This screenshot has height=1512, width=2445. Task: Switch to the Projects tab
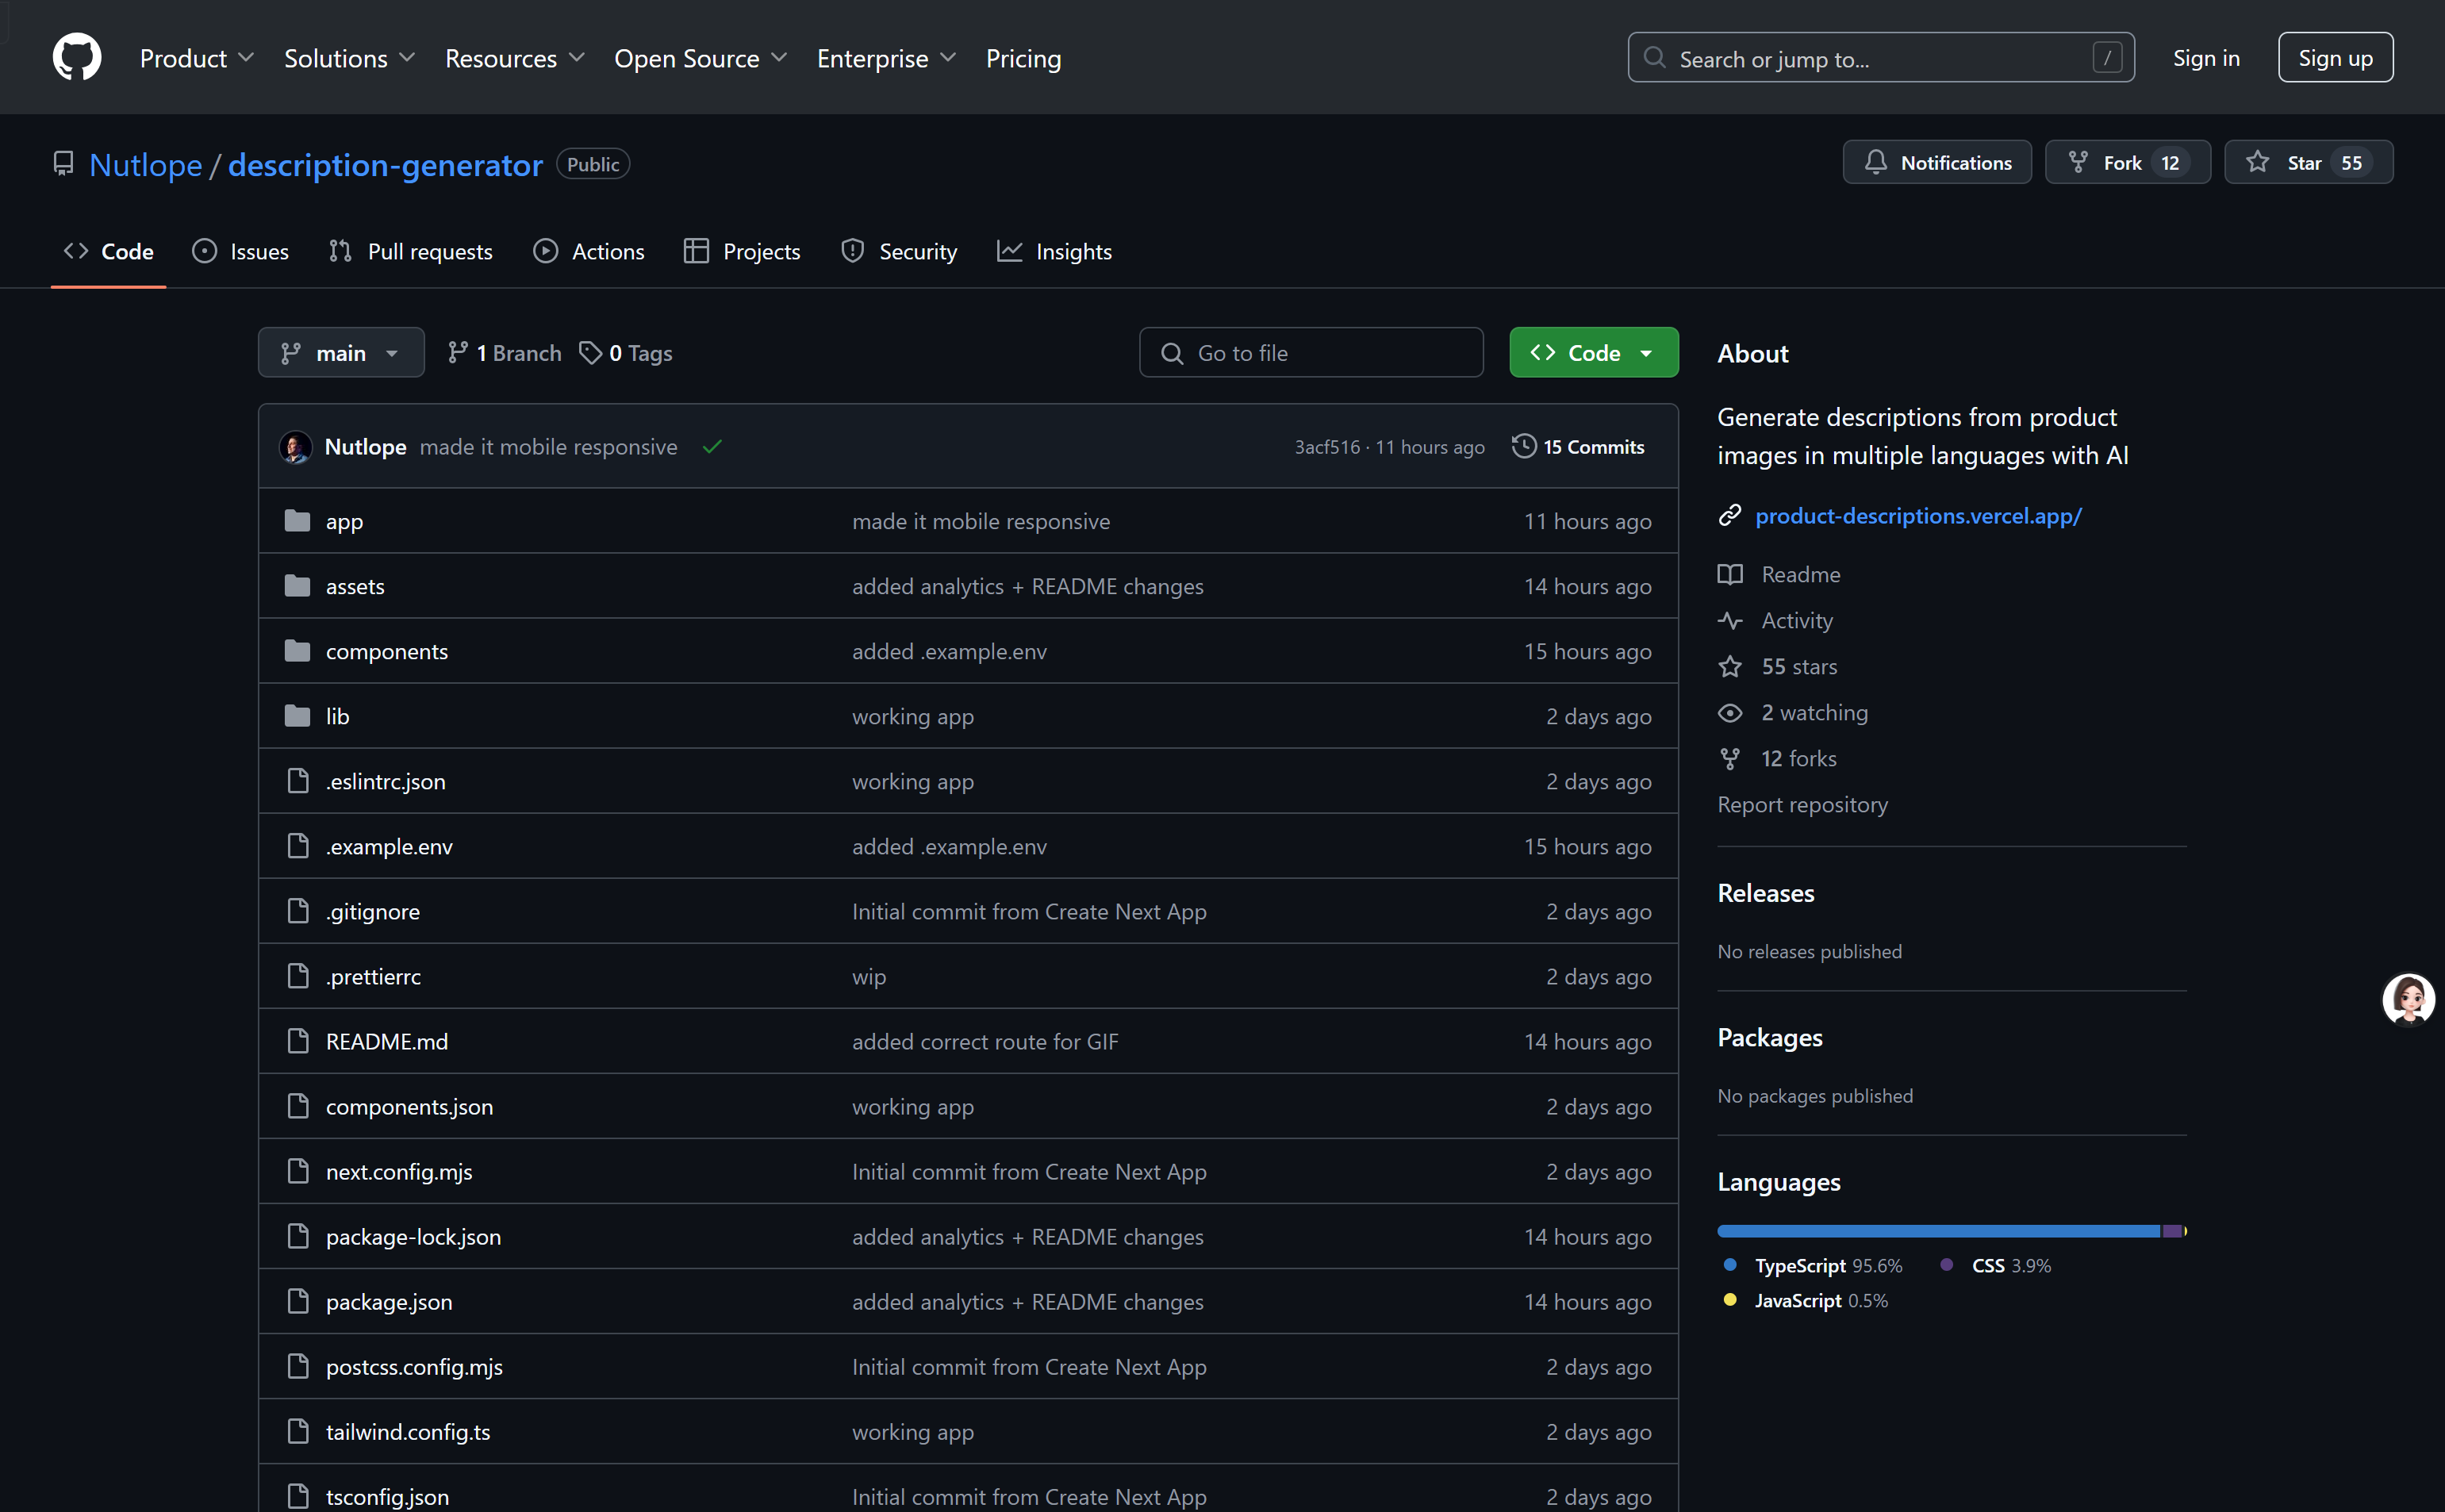[x=741, y=251]
